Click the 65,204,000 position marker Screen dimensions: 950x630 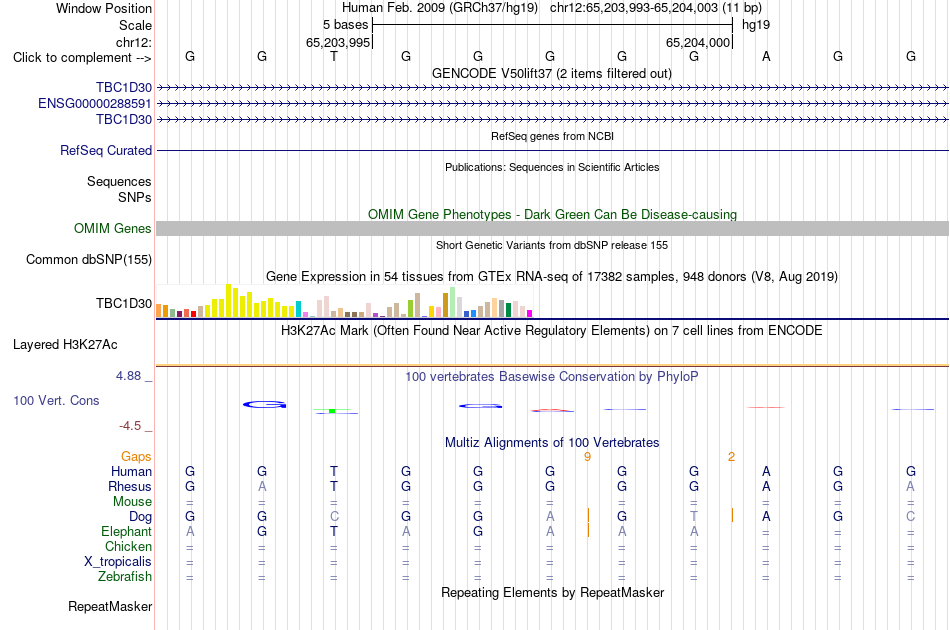coord(698,42)
